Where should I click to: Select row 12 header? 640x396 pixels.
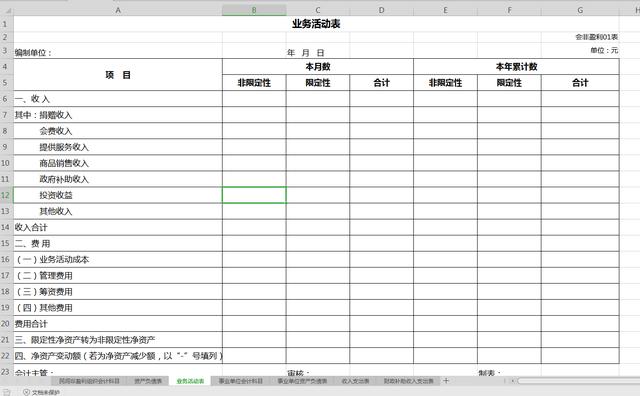tap(6, 195)
